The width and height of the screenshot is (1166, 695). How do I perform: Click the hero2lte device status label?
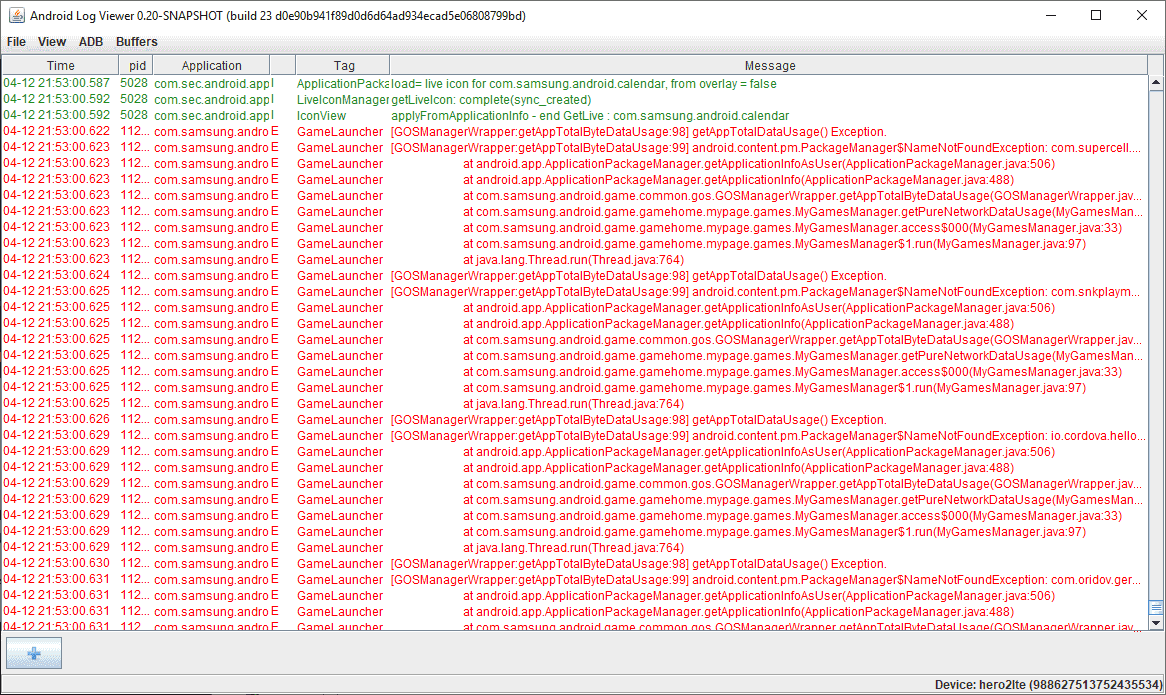pyautogui.click(x=1046, y=685)
